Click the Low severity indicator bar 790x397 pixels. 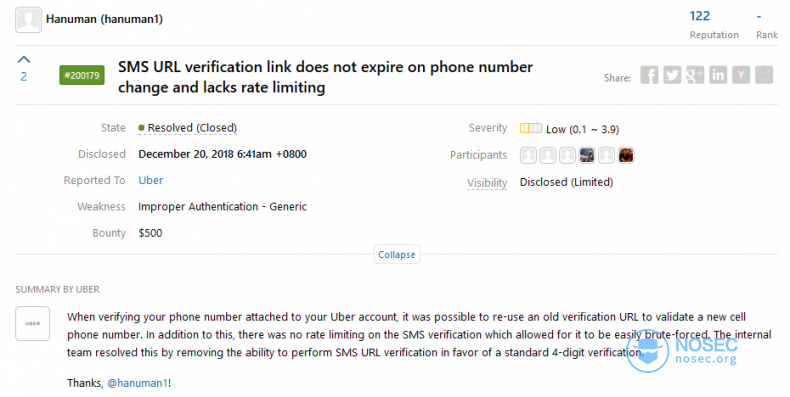(531, 128)
